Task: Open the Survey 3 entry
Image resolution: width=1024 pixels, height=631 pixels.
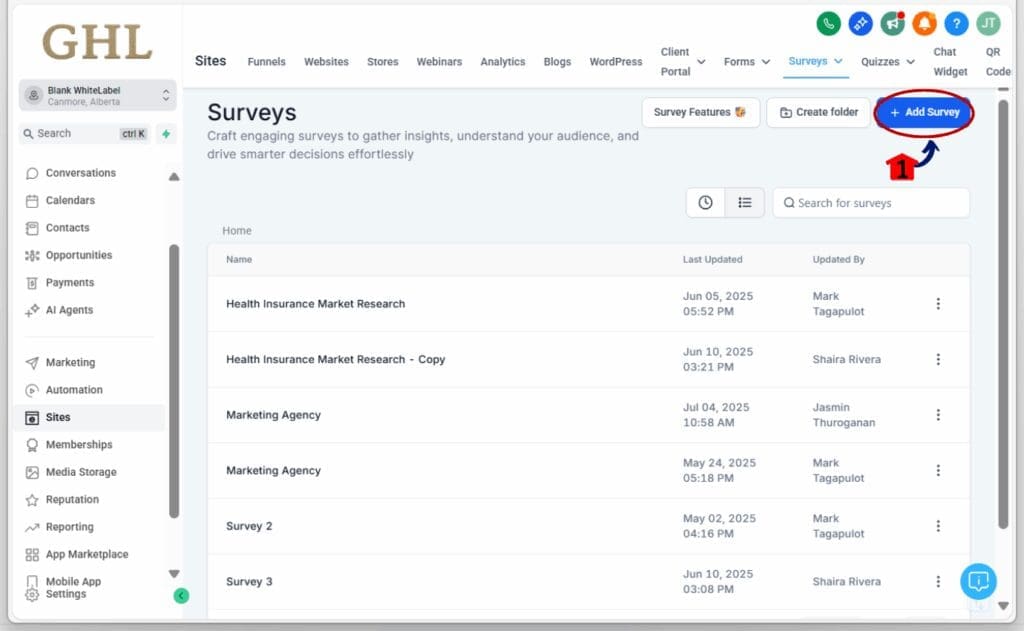Action: click(x=249, y=581)
